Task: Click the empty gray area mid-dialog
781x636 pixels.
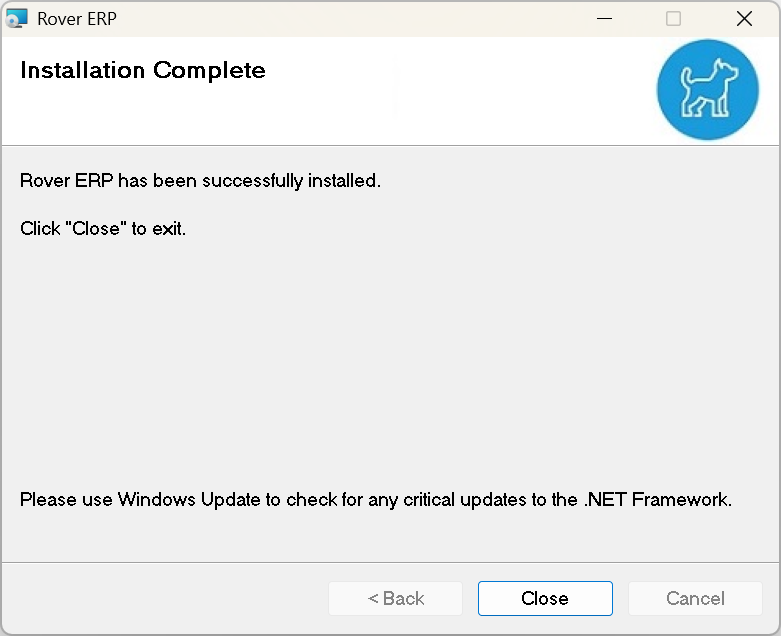Action: point(390,360)
